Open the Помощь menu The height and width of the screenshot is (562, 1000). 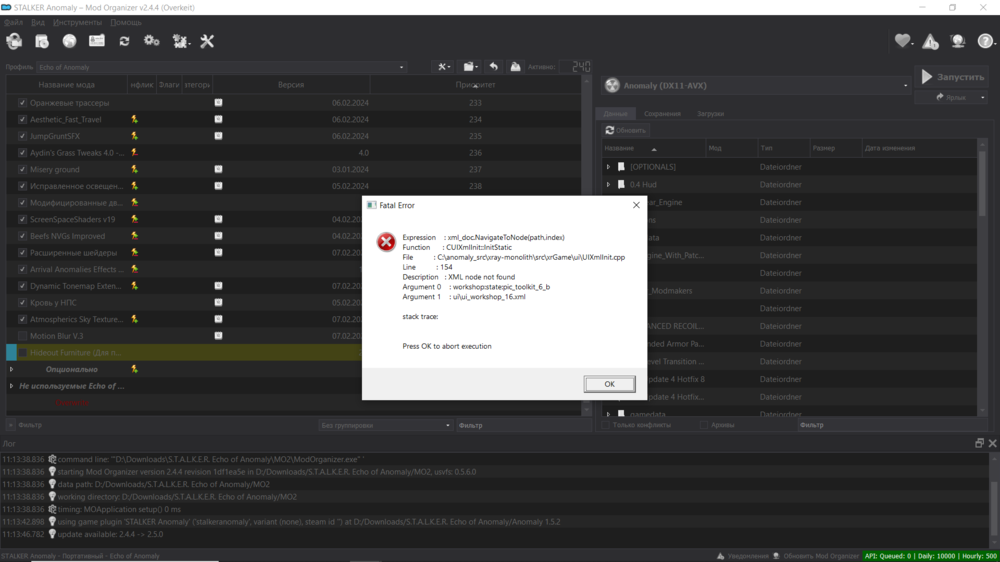(126, 22)
